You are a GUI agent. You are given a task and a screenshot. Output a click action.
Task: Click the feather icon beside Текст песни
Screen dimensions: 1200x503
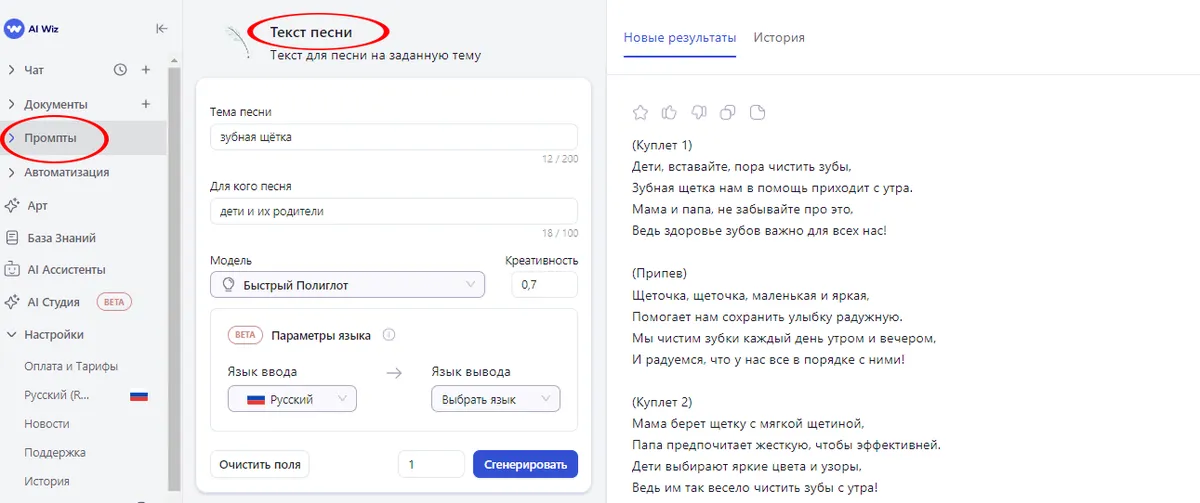(x=240, y=43)
